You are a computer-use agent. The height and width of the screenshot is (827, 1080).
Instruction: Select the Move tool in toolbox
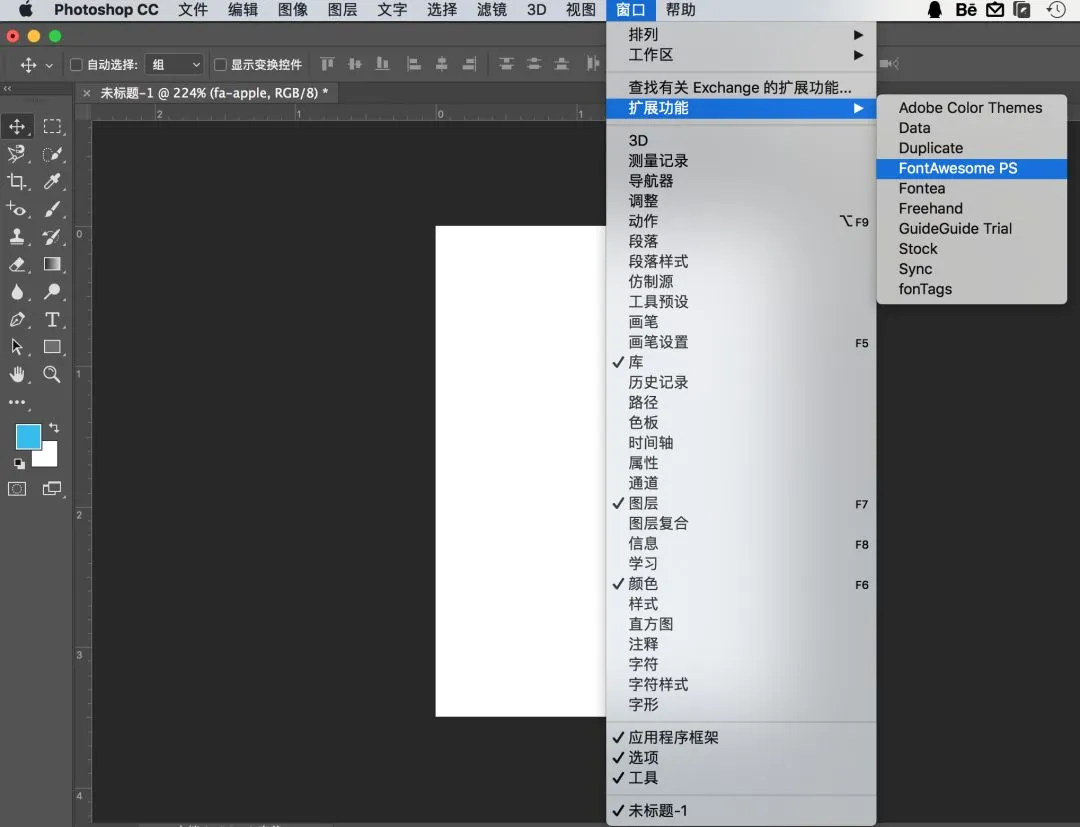click(17, 126)
